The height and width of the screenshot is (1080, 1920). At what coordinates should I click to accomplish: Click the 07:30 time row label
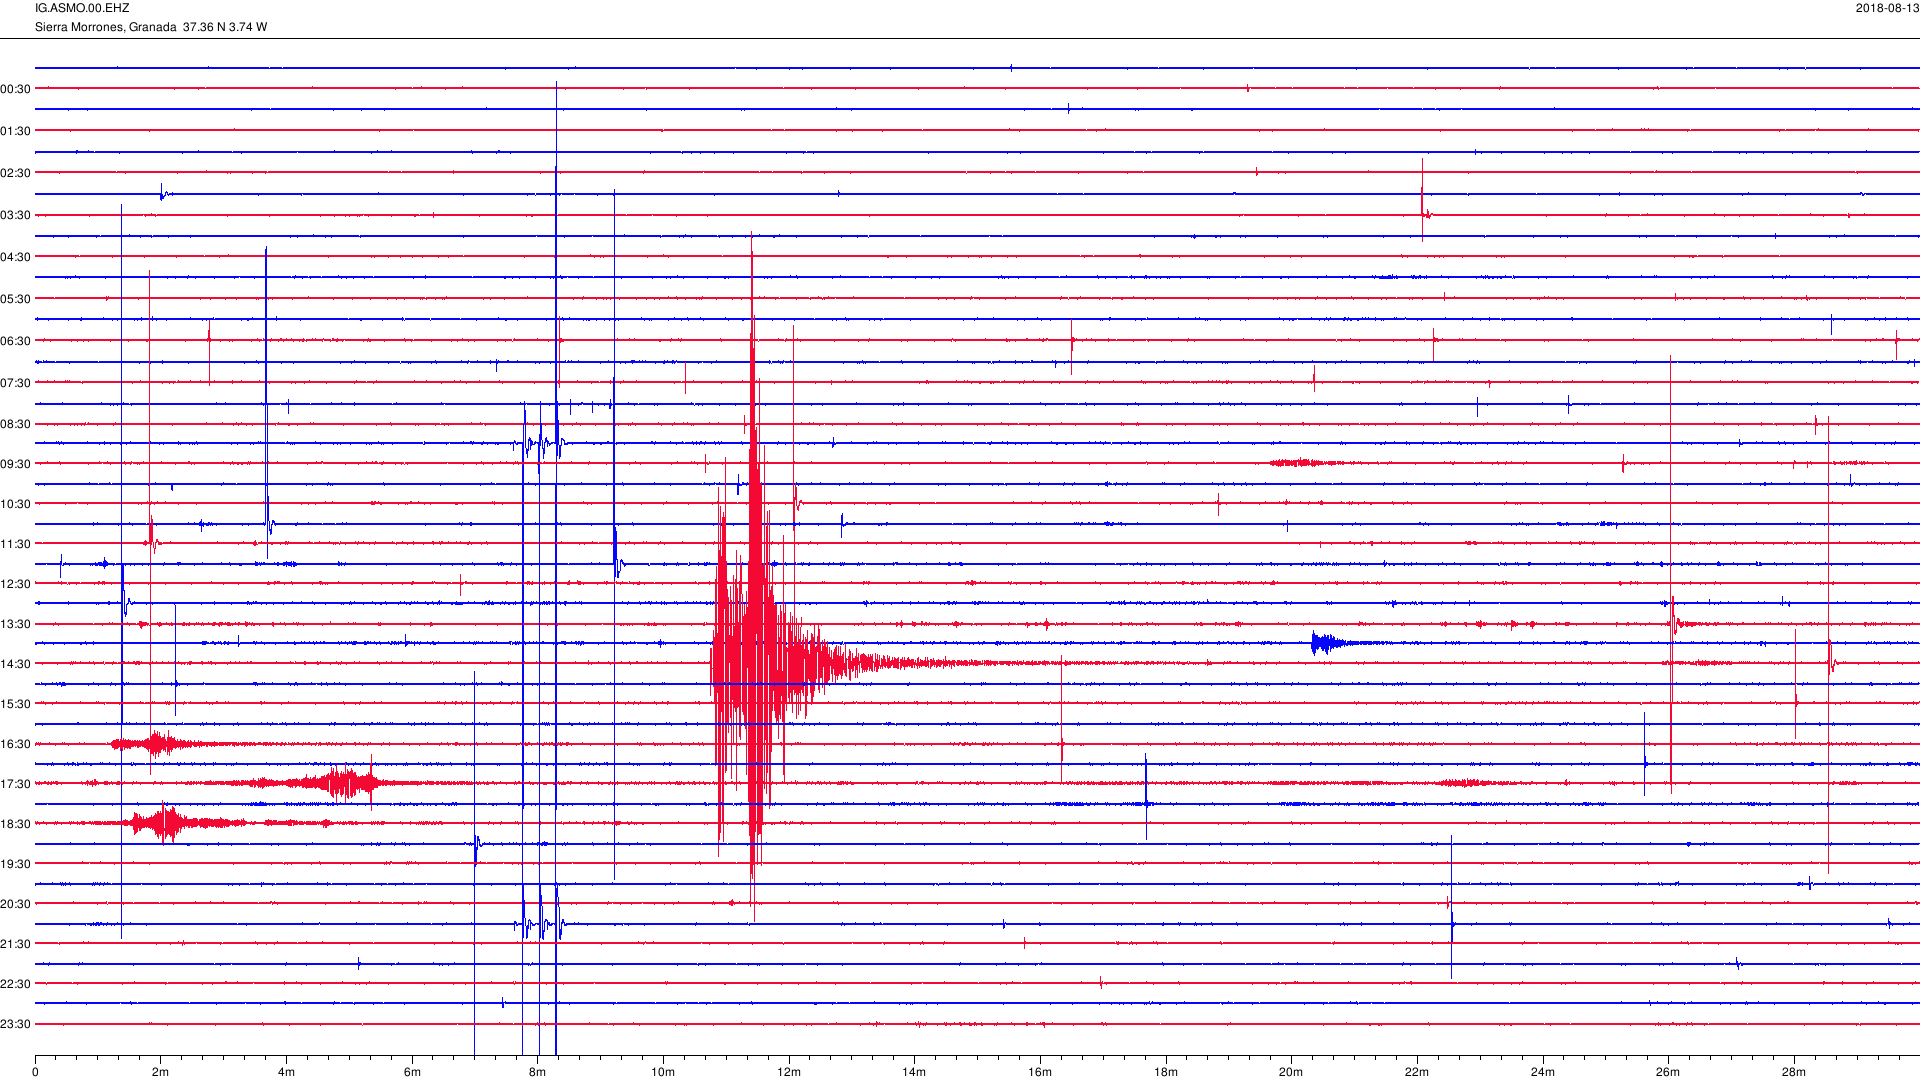[16, 383]
